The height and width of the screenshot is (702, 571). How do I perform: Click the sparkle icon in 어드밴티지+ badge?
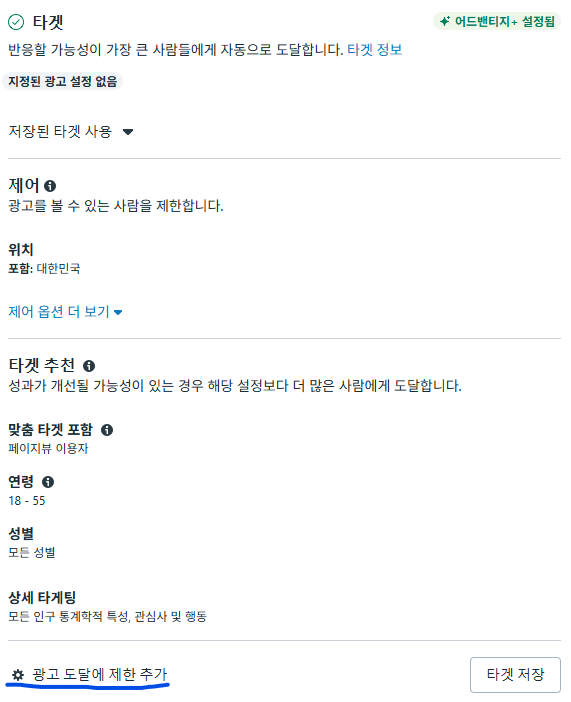[445, 21]
